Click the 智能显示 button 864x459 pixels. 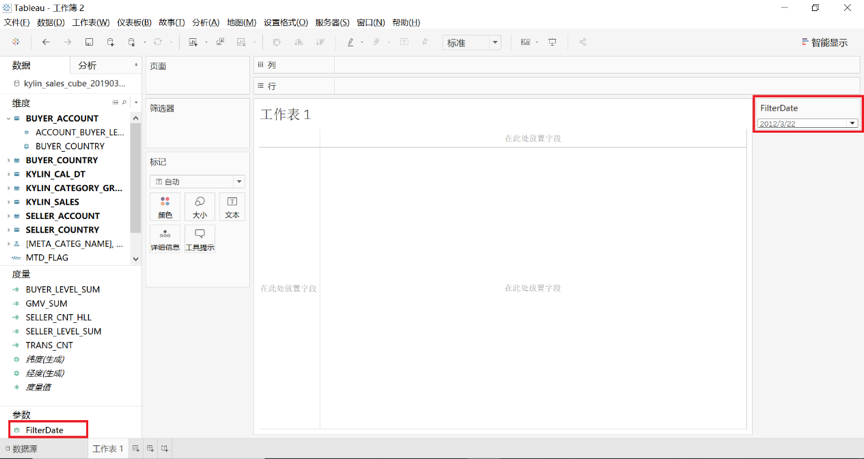tap(824, 43)
